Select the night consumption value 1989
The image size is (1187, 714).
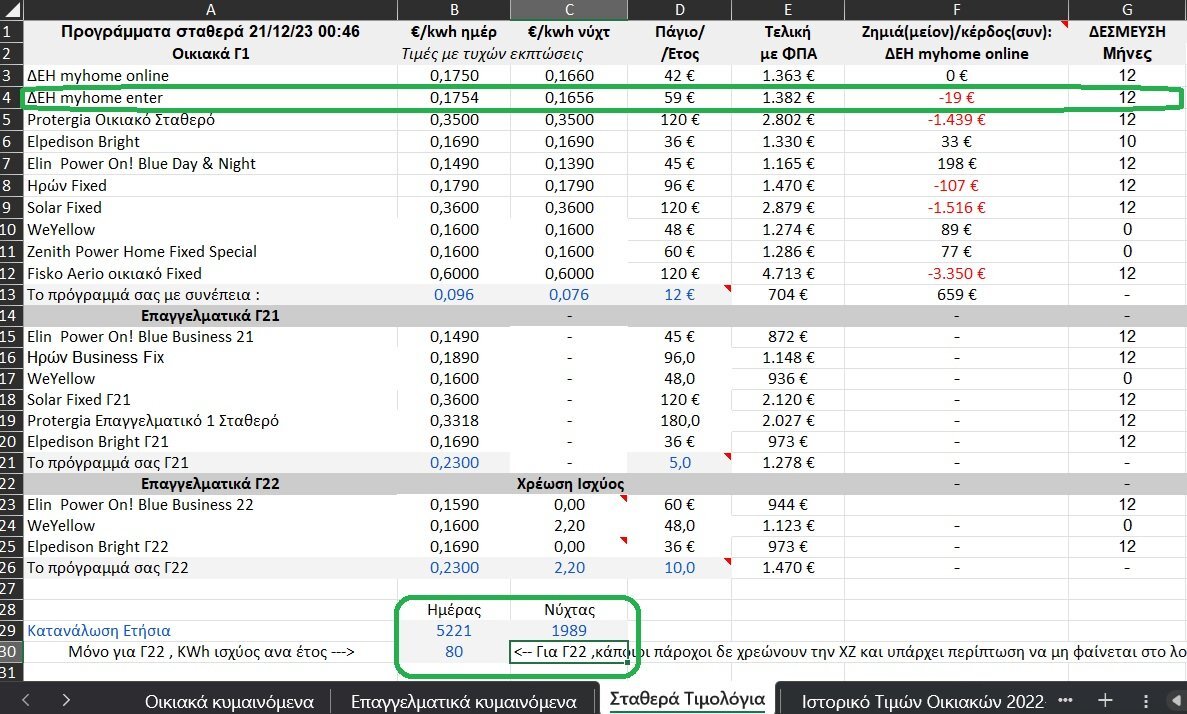[569, 631]
